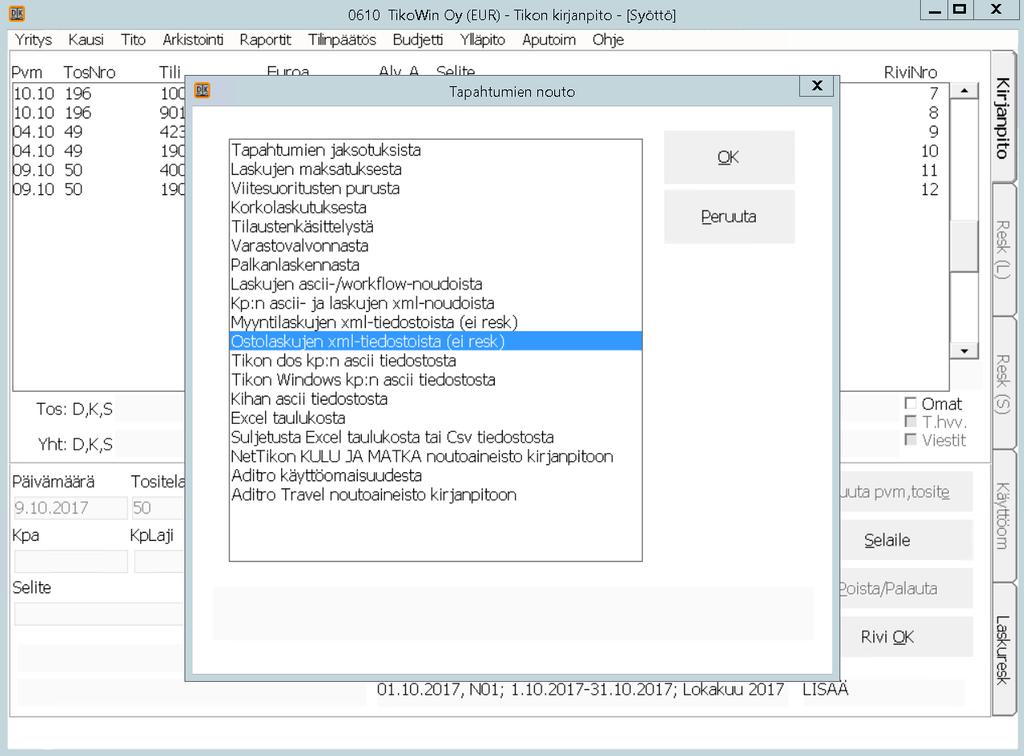This screenshot has height=756, width=1024.
Task: Select Tikon dos kp:n ascii tiedostosta
Action: click(x=436, y=360)
